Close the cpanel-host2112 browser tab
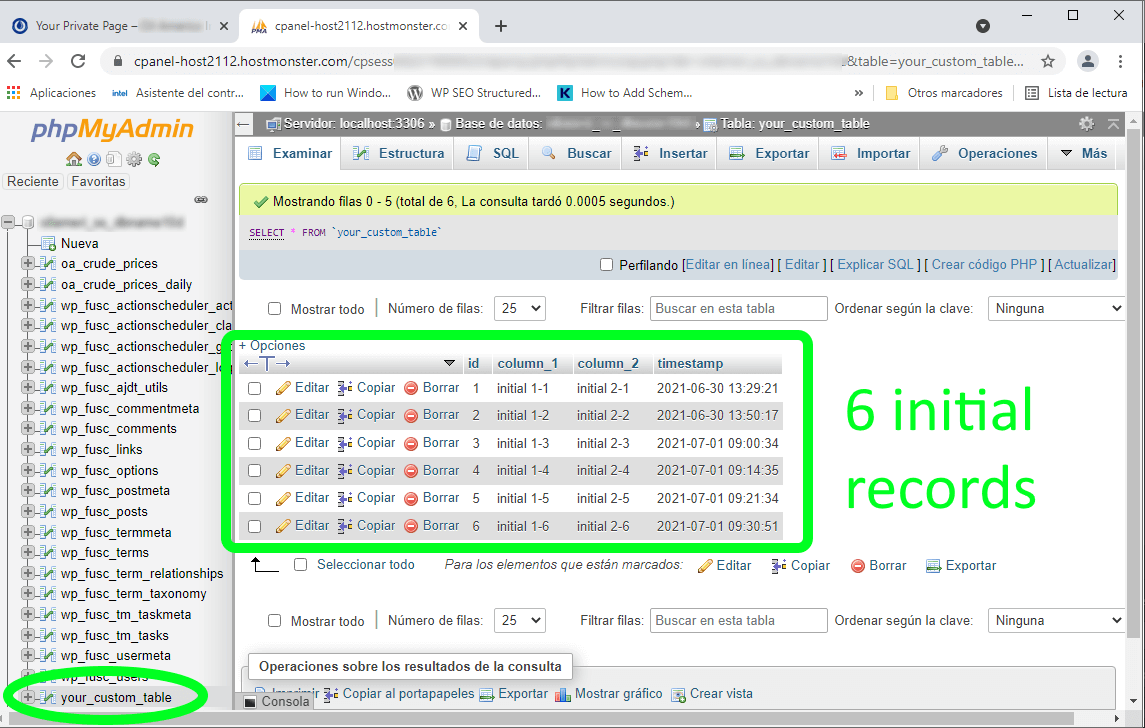1145x728 pixels. [x=463, y=26]
